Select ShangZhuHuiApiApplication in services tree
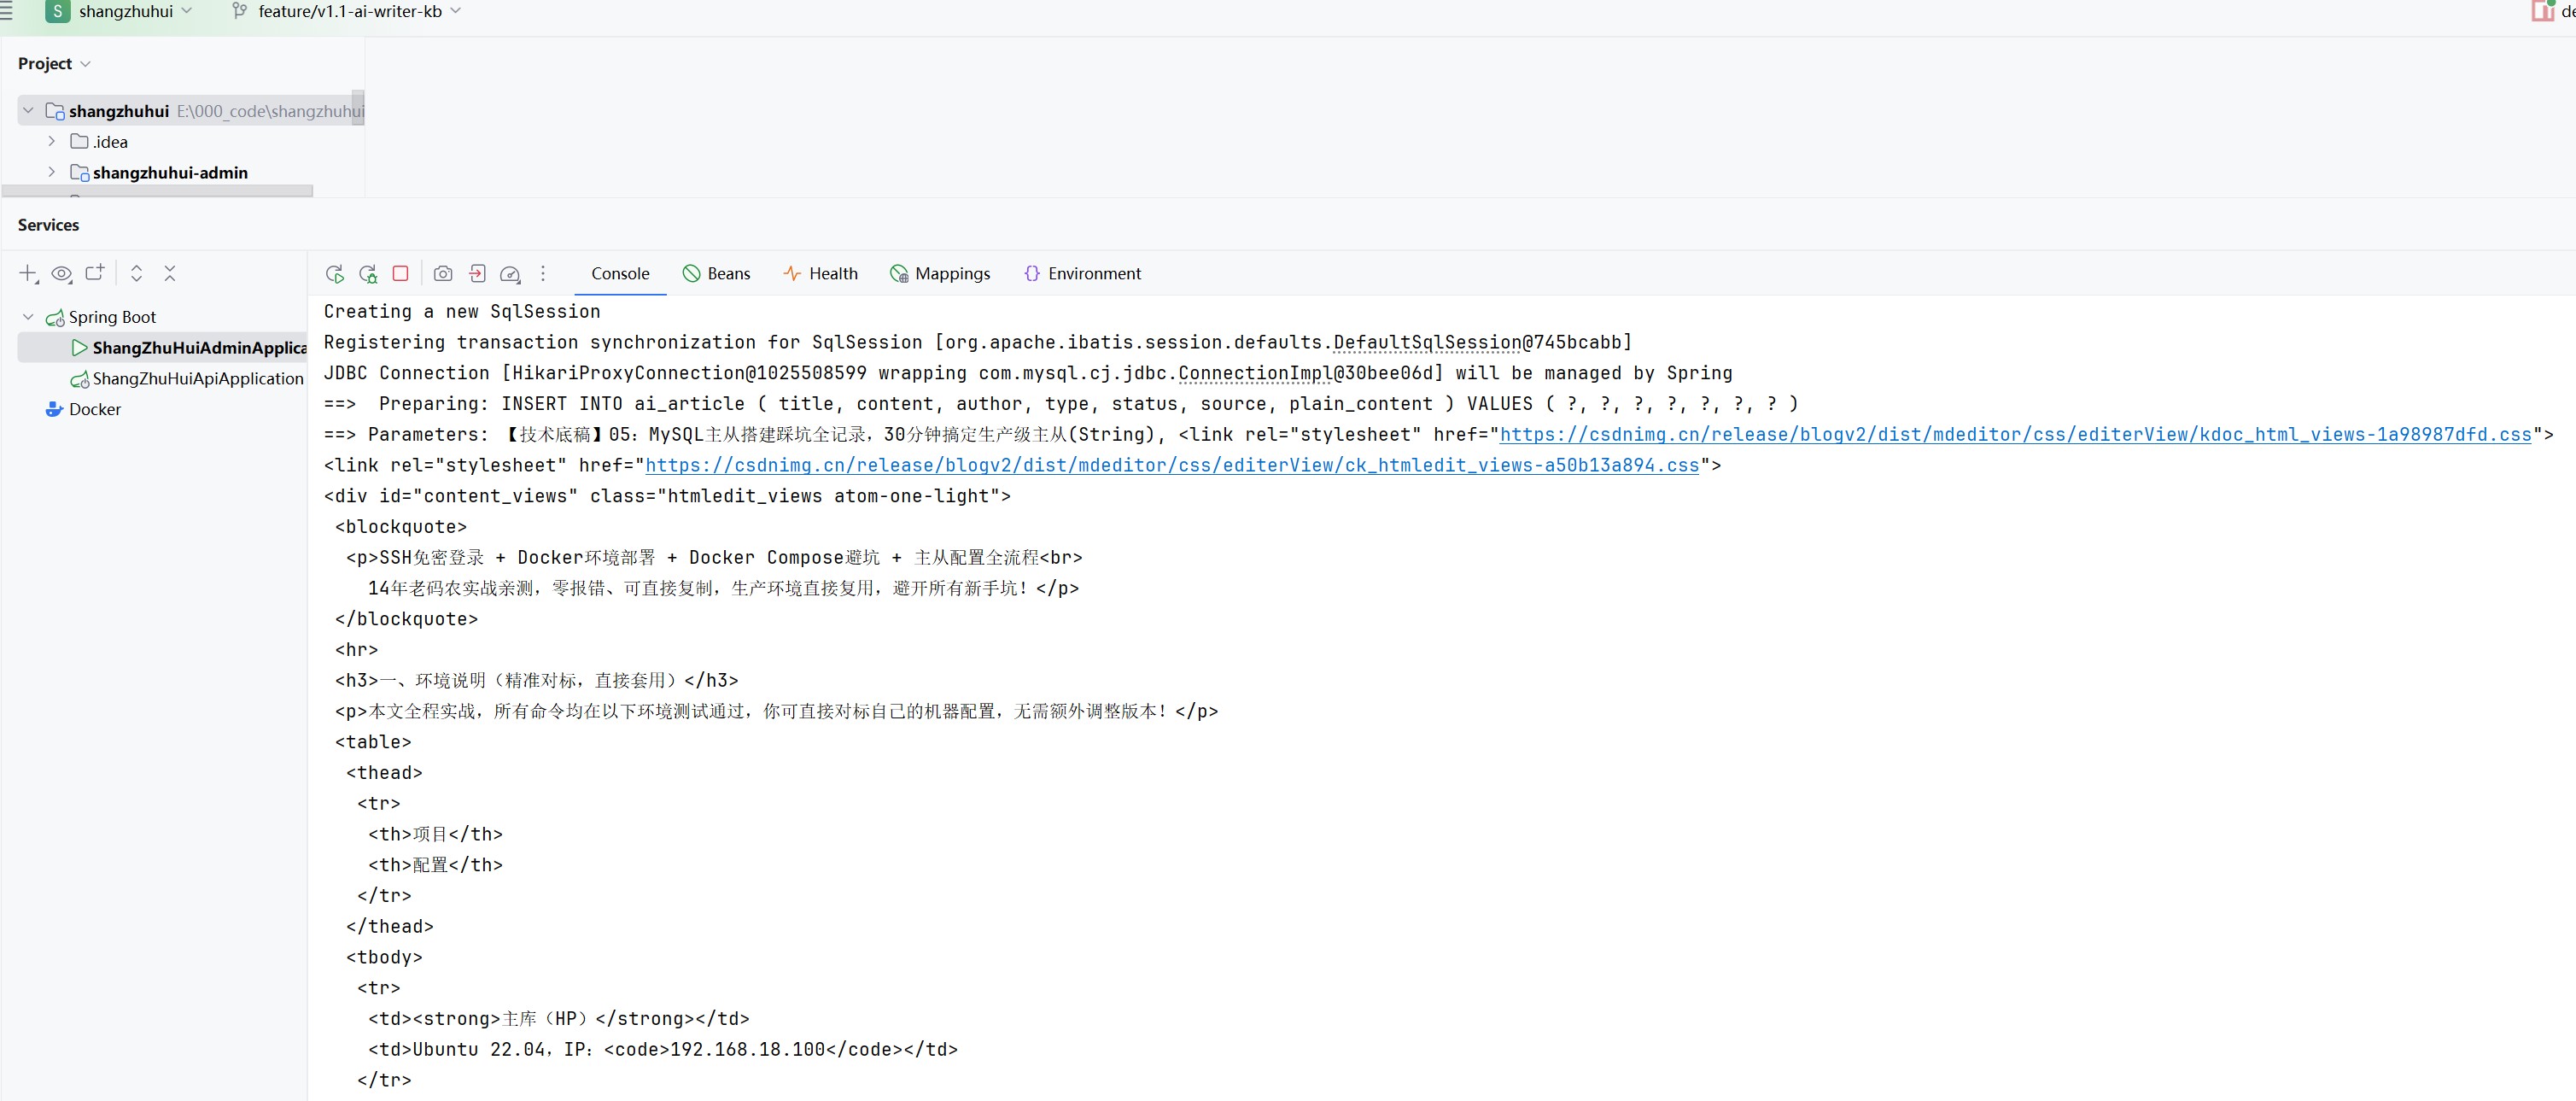 (197, 379)
